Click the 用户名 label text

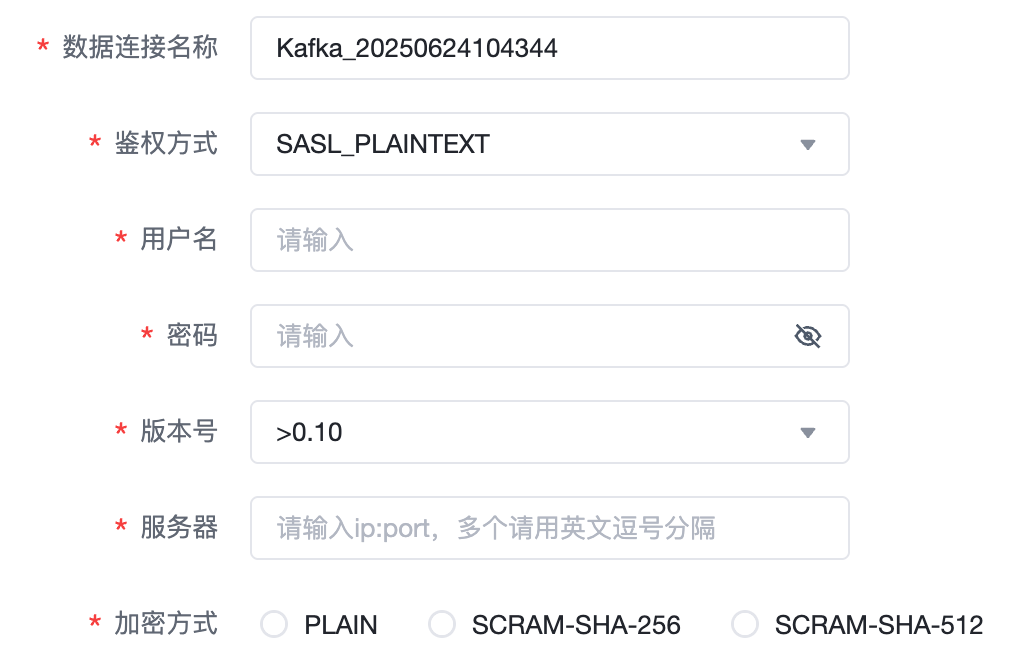tap(179, 239)
